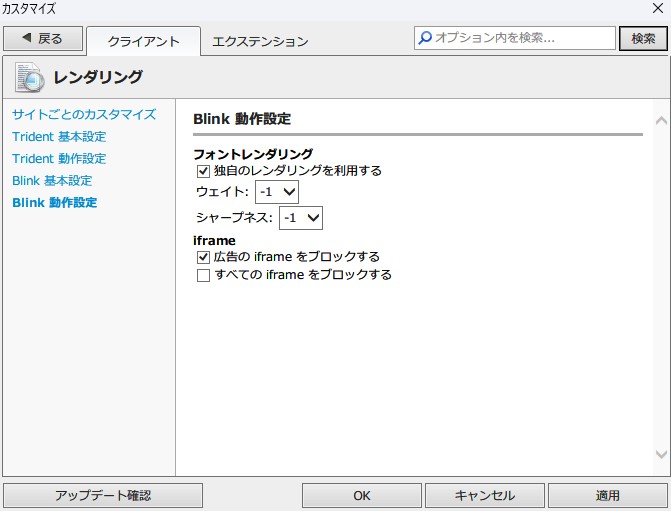Click the レンダリング page icon
Image resolution: width=671 pixels, height=511 pixels.
pos(30,77)
